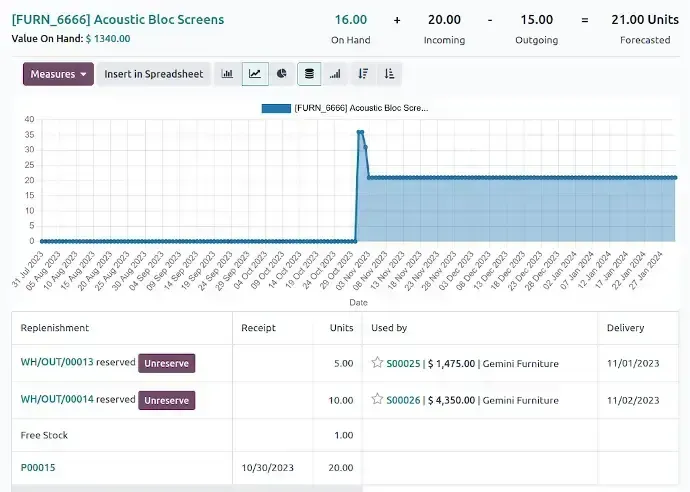Viewport: 690px width, 492px height.
Task: Click delivery date 11/01/2023
Action: (x=633, y=363)
